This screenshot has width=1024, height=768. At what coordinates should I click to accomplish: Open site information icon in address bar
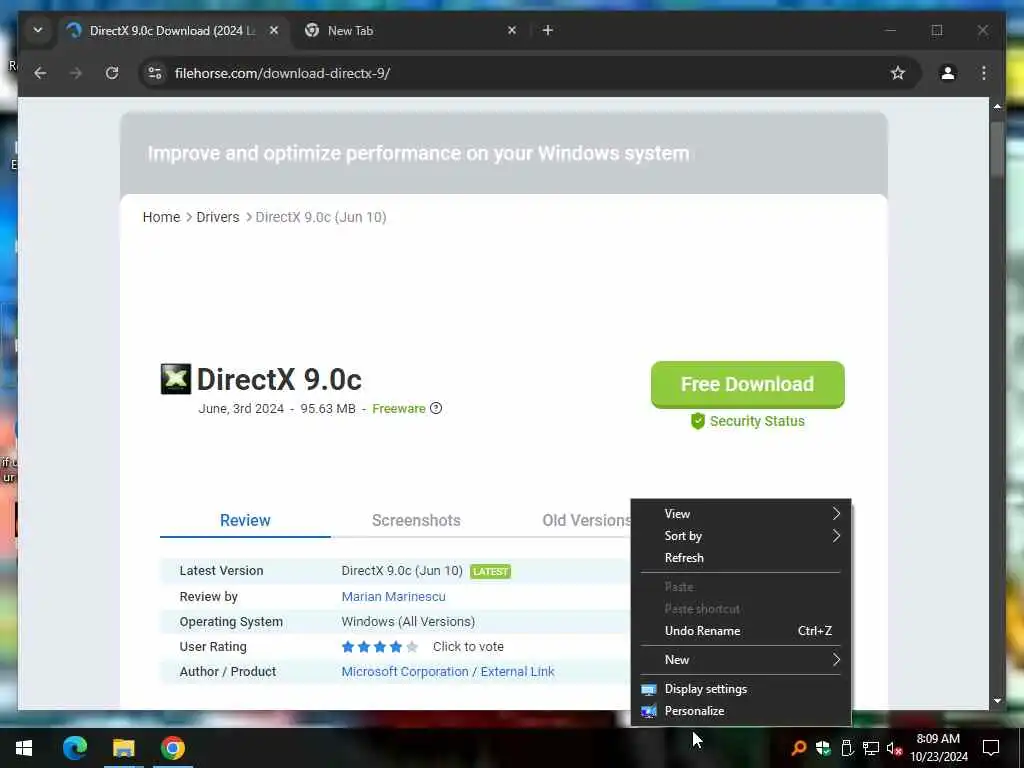coord(155,73)
